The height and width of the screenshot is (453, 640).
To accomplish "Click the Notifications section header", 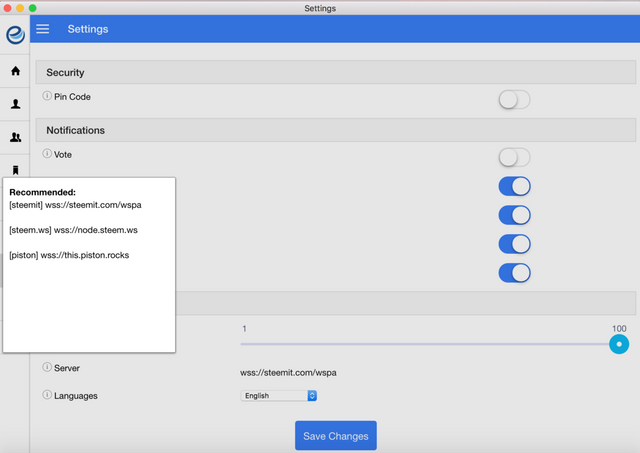I will pyautogui.click(x=336, y=130).
